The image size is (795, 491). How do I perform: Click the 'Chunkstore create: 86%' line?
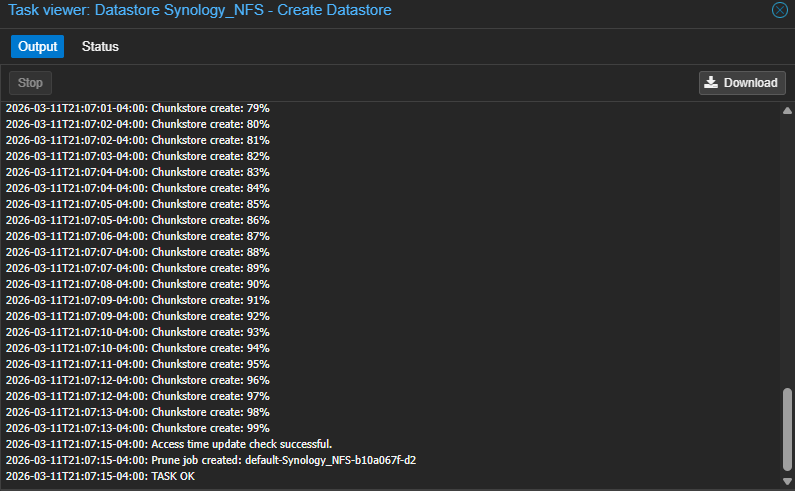coord(137,221)
